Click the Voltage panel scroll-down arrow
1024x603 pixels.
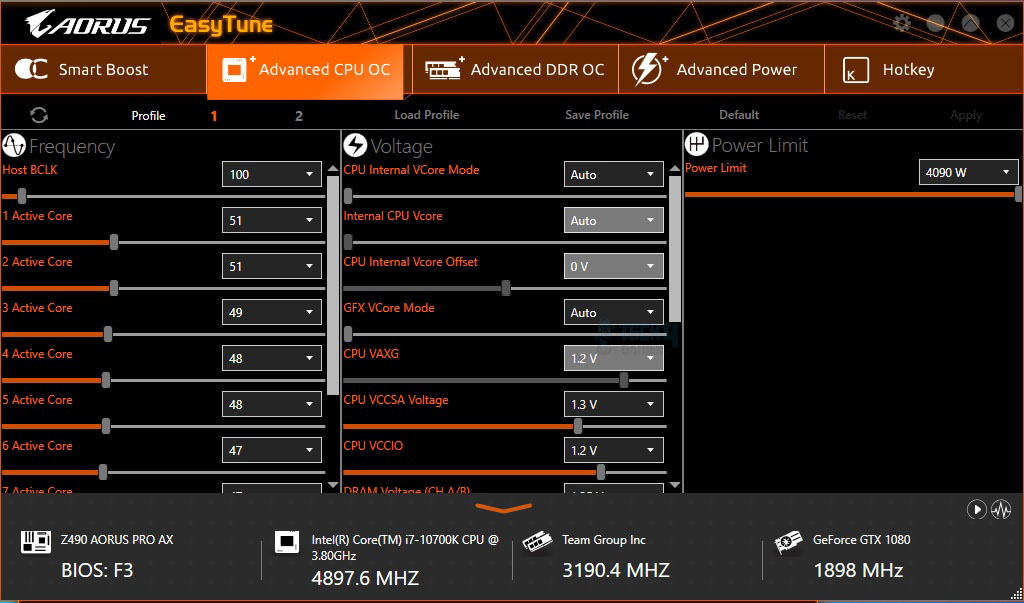[675, 485]
